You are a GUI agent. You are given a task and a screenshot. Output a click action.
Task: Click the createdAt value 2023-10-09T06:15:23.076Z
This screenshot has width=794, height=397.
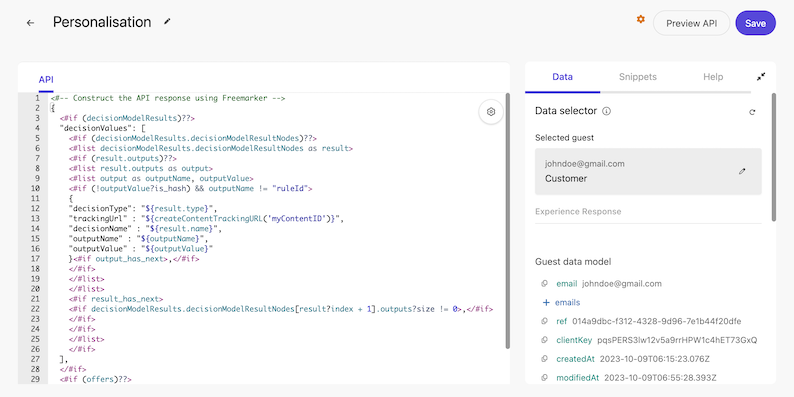pos(655,359)
